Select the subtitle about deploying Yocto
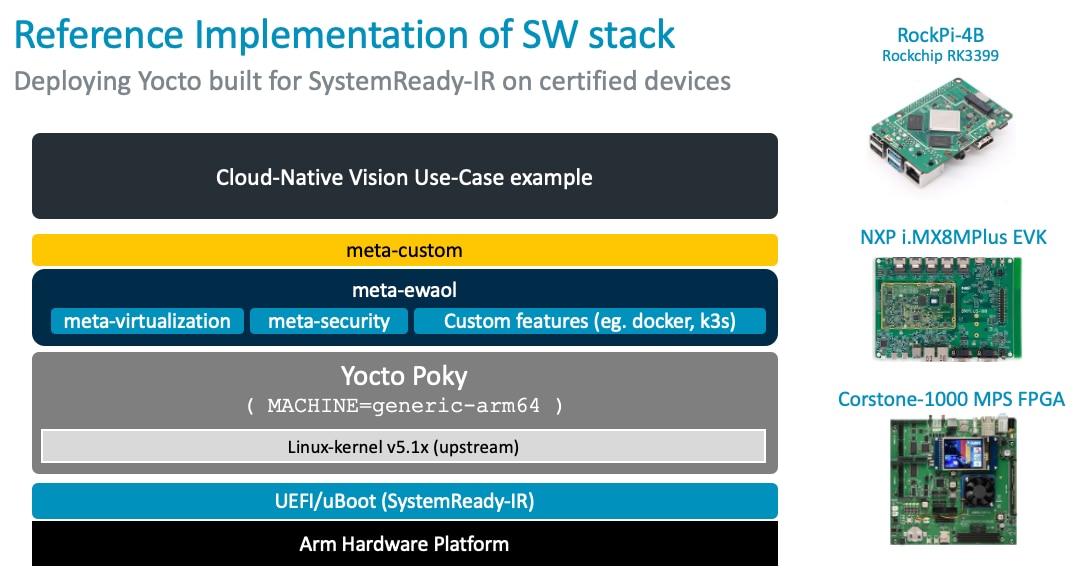1075x574 pixels. click(372, 80)
